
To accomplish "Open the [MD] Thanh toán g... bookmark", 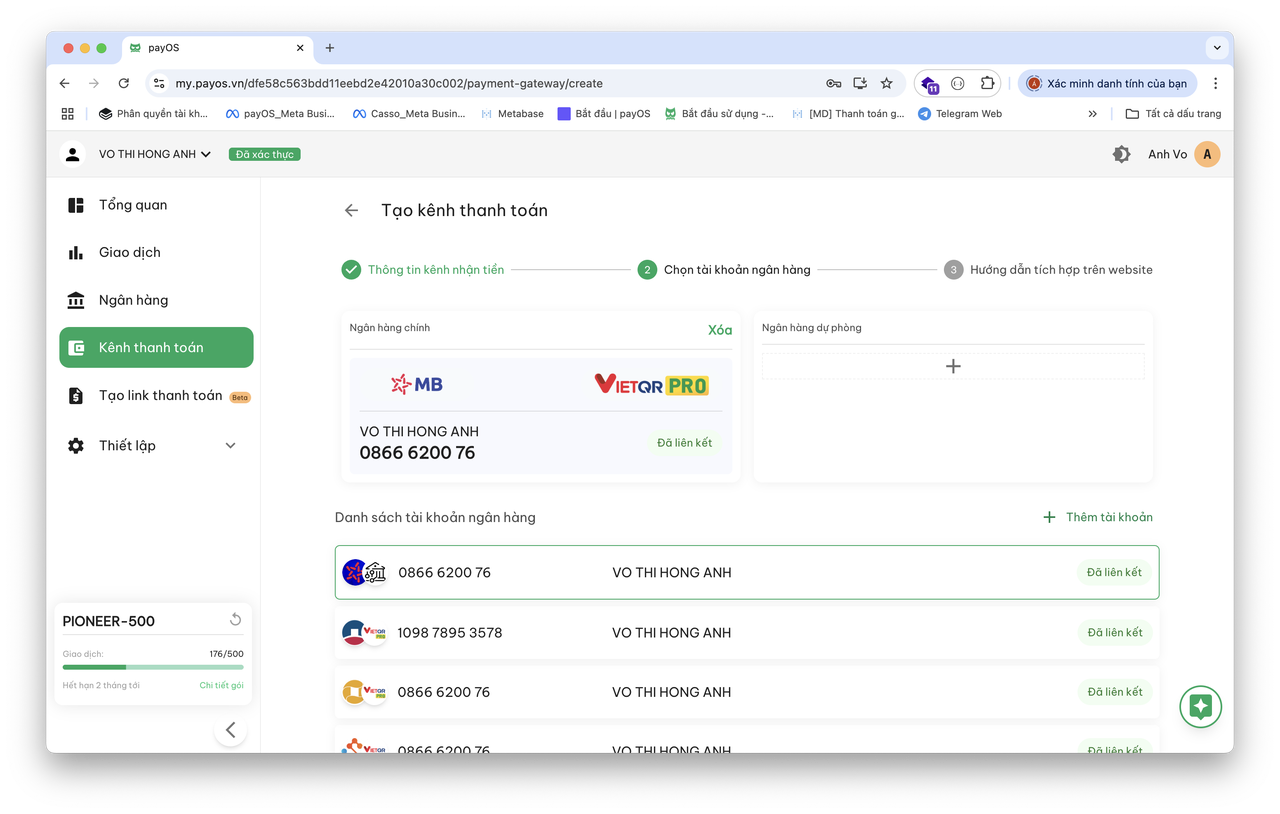I will coord(848,114).
